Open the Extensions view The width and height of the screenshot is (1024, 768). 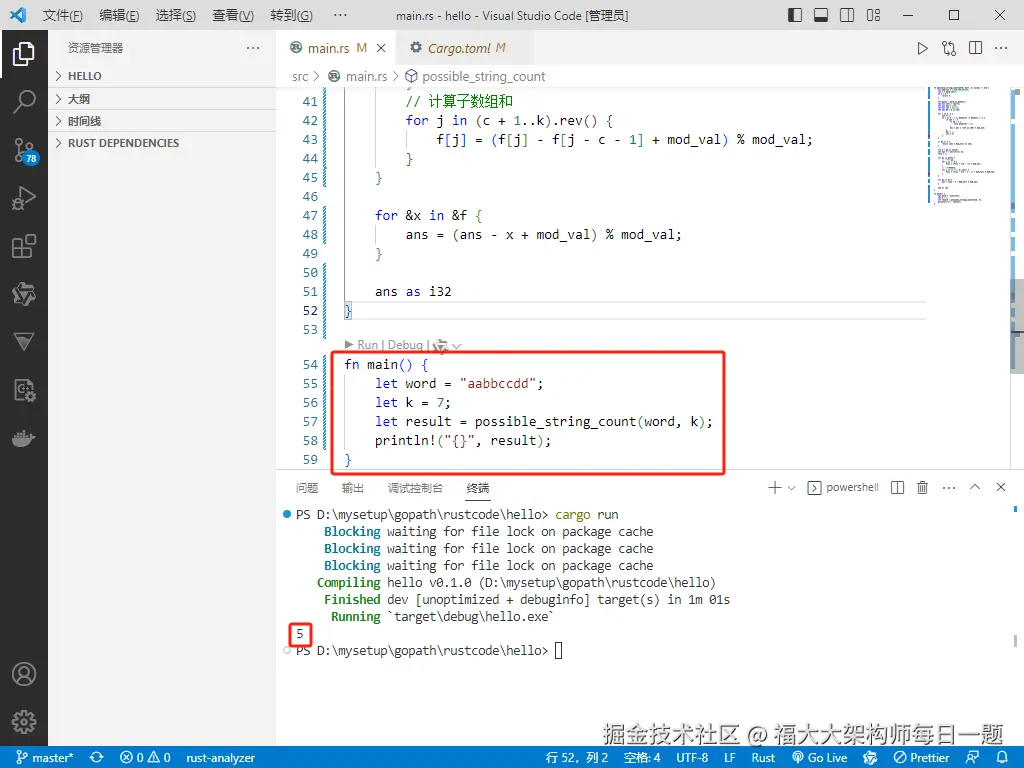coord(24,246)
